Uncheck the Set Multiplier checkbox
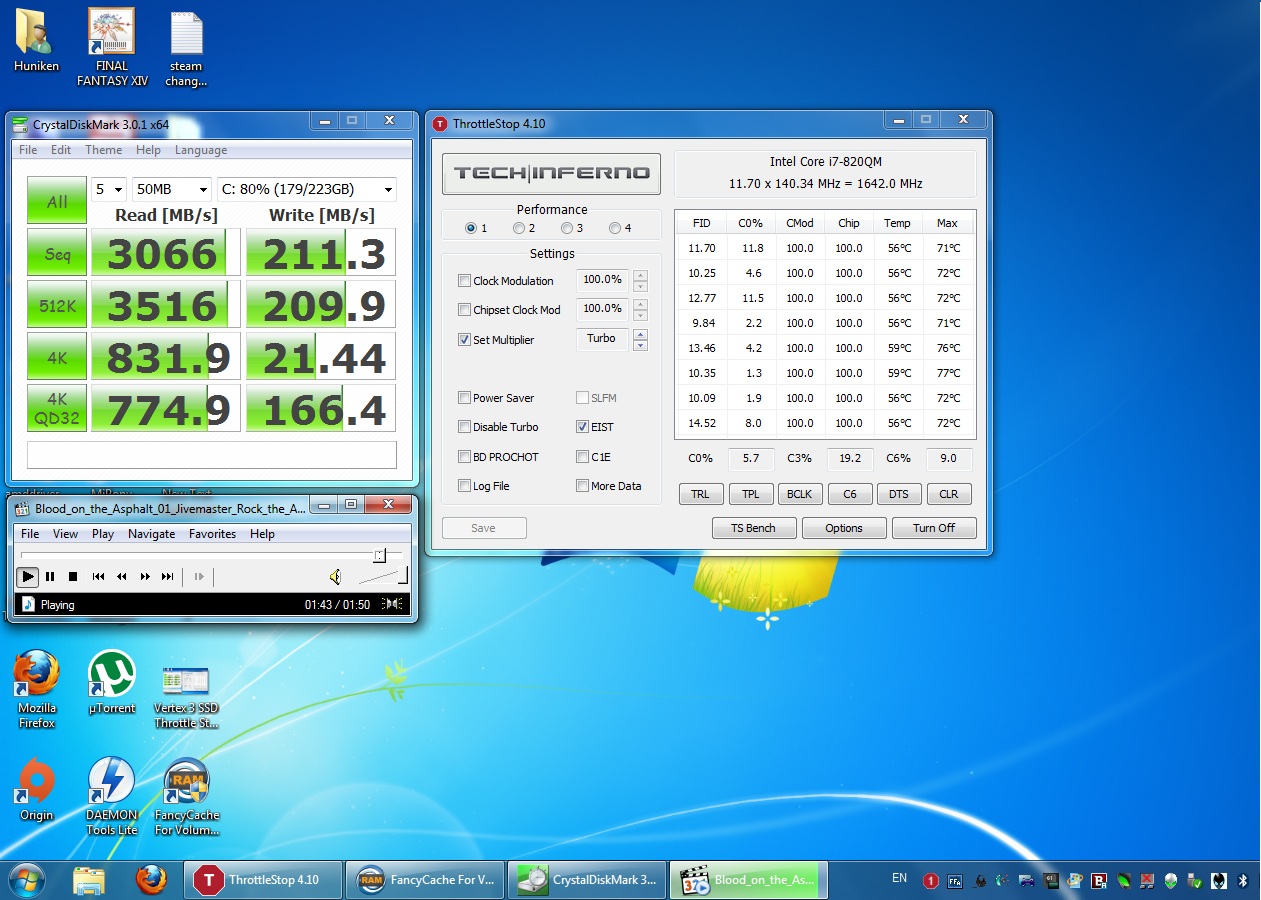Image resolution: width=1261 pixels, height=900 pixels. pos(464,340)
